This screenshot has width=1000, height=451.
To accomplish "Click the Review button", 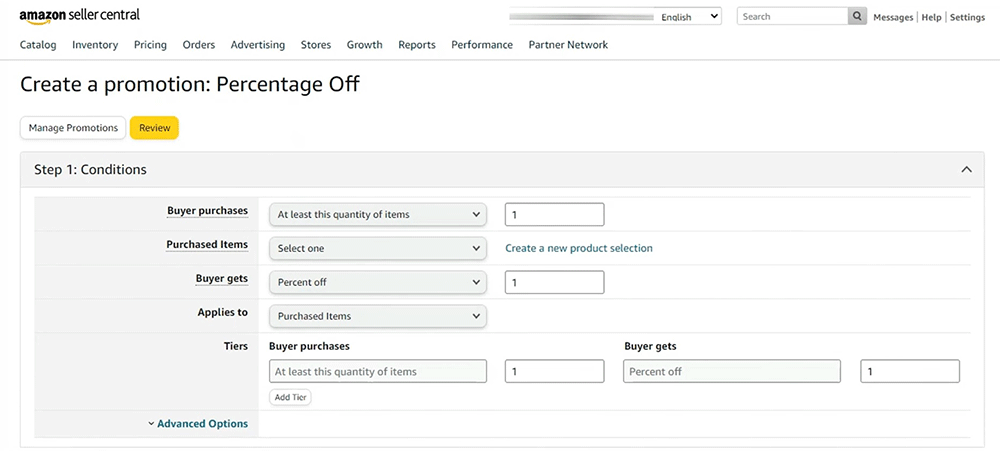I will (x=154, y=128).
